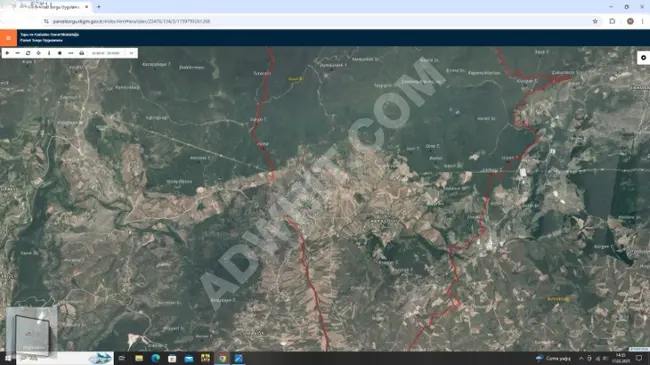Bookmark this page with the star
The height and width of the screenshot is (365, 650).
click(x=595, y=21)
